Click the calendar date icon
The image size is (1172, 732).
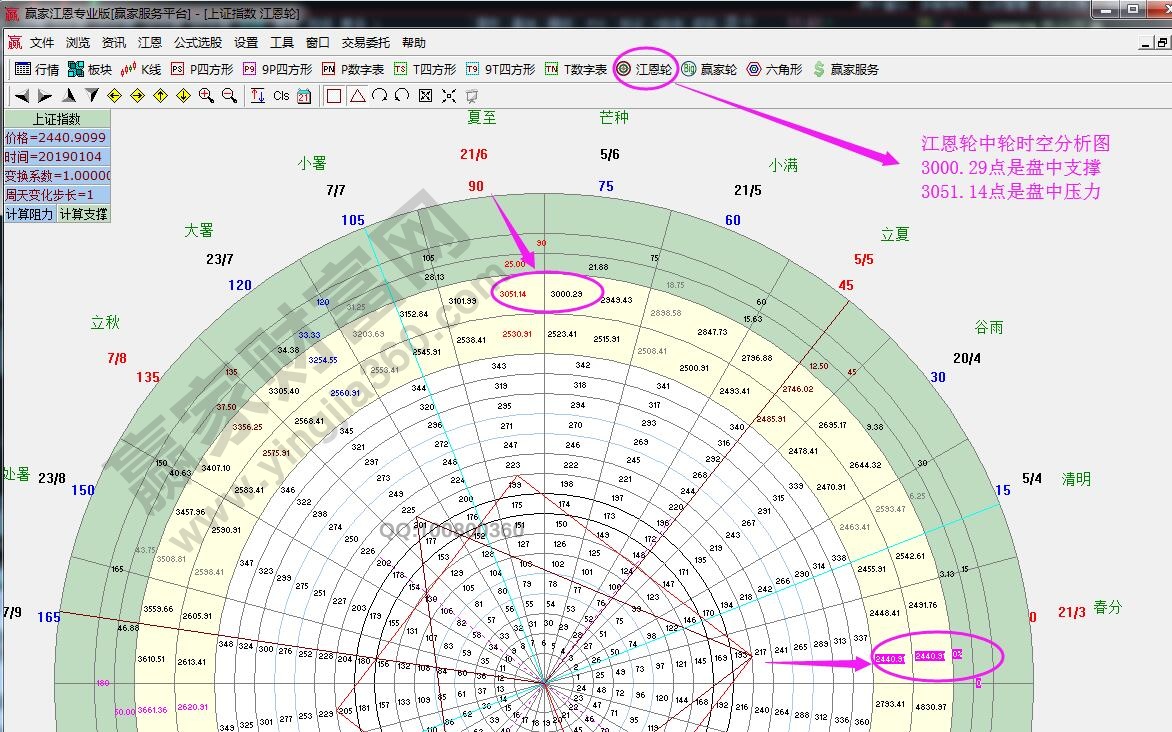[304, 96]
